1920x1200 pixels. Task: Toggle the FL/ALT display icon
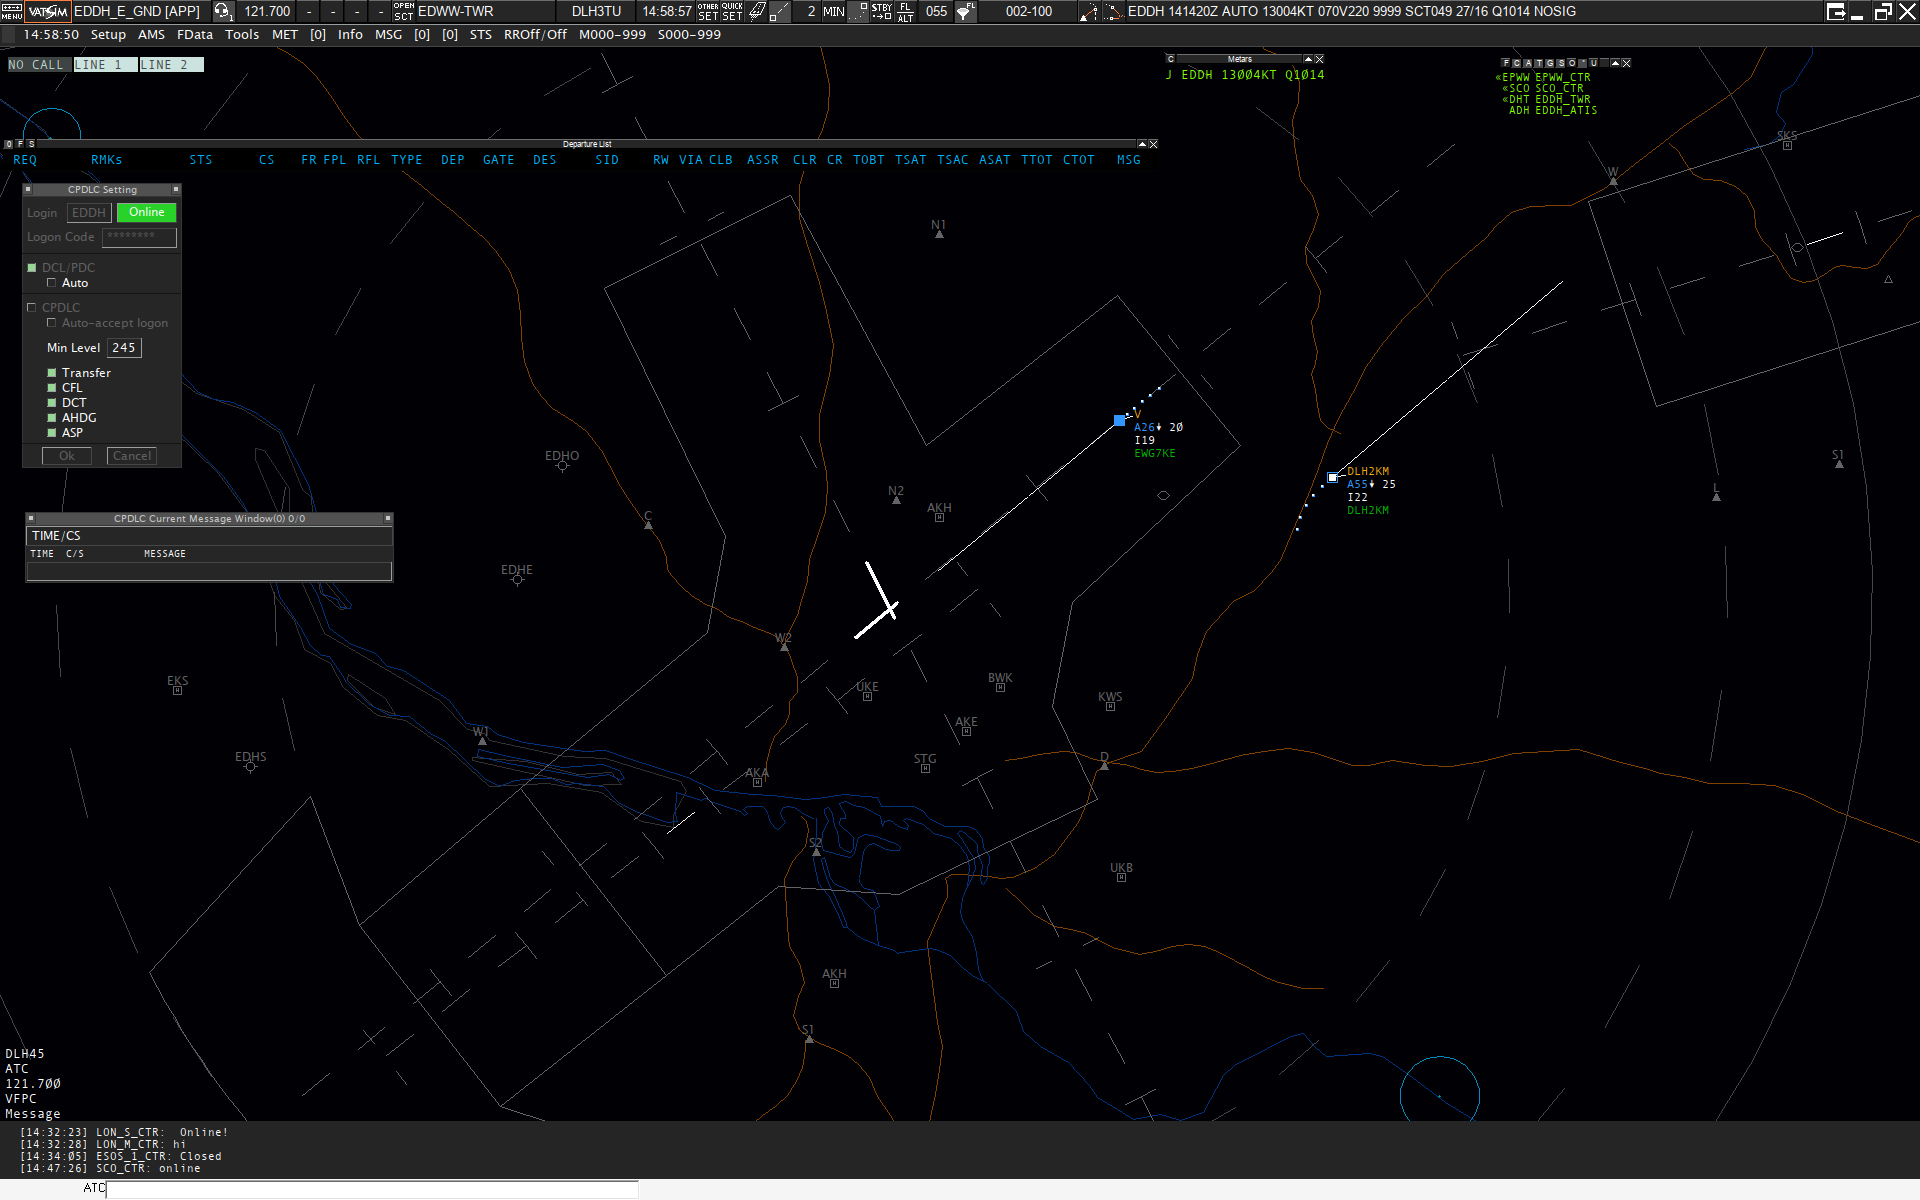coord(905,11)
